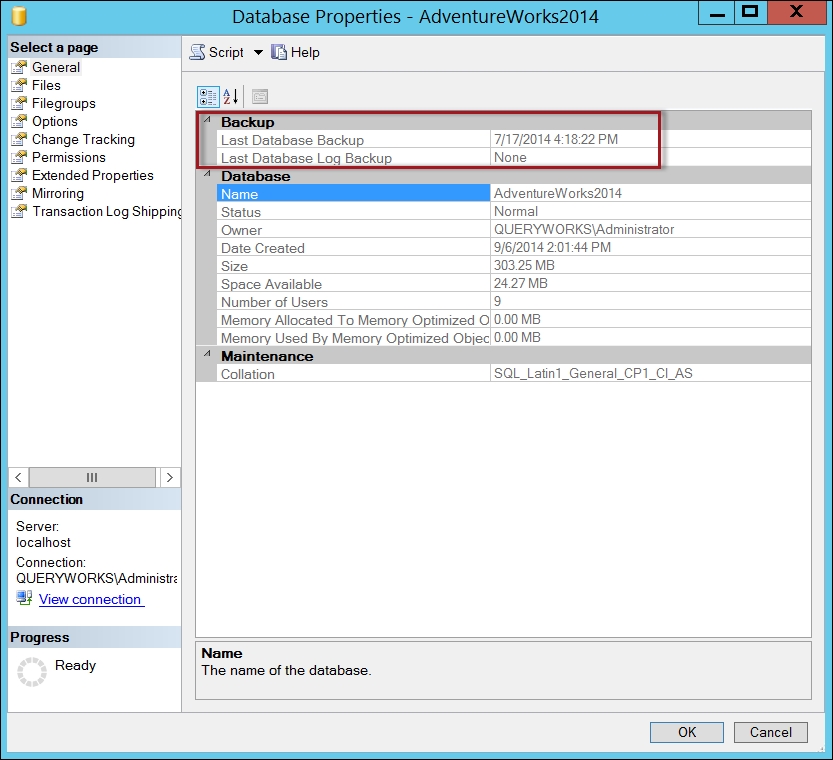Viewport: 833px width, 760px height.
Task: Click the Script scroll icon
Action: click(198, 52)
